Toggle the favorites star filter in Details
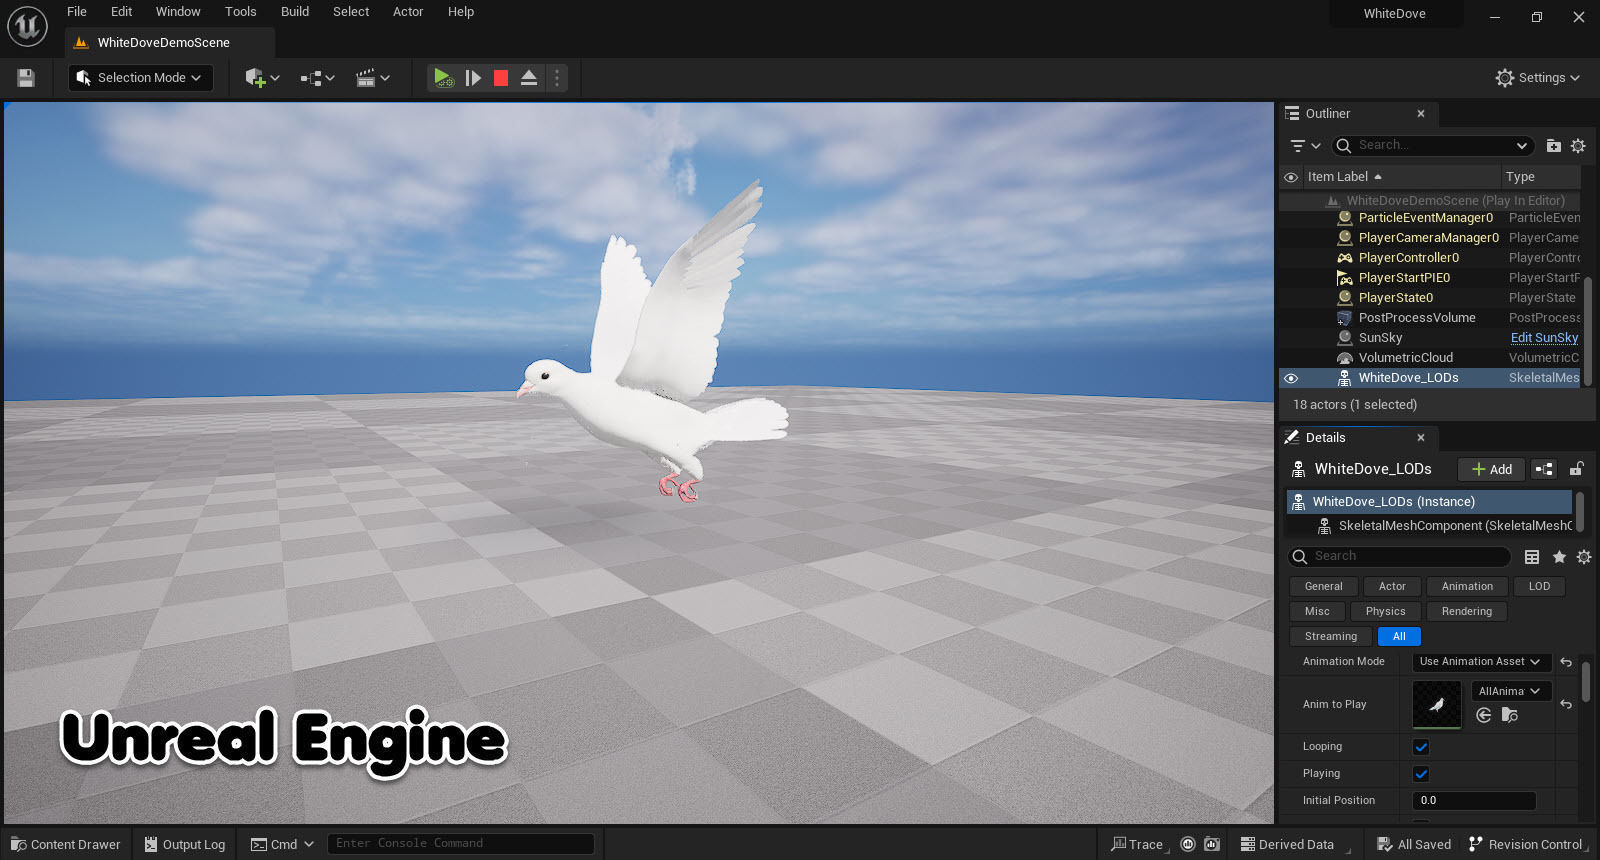 (1559, 557)
